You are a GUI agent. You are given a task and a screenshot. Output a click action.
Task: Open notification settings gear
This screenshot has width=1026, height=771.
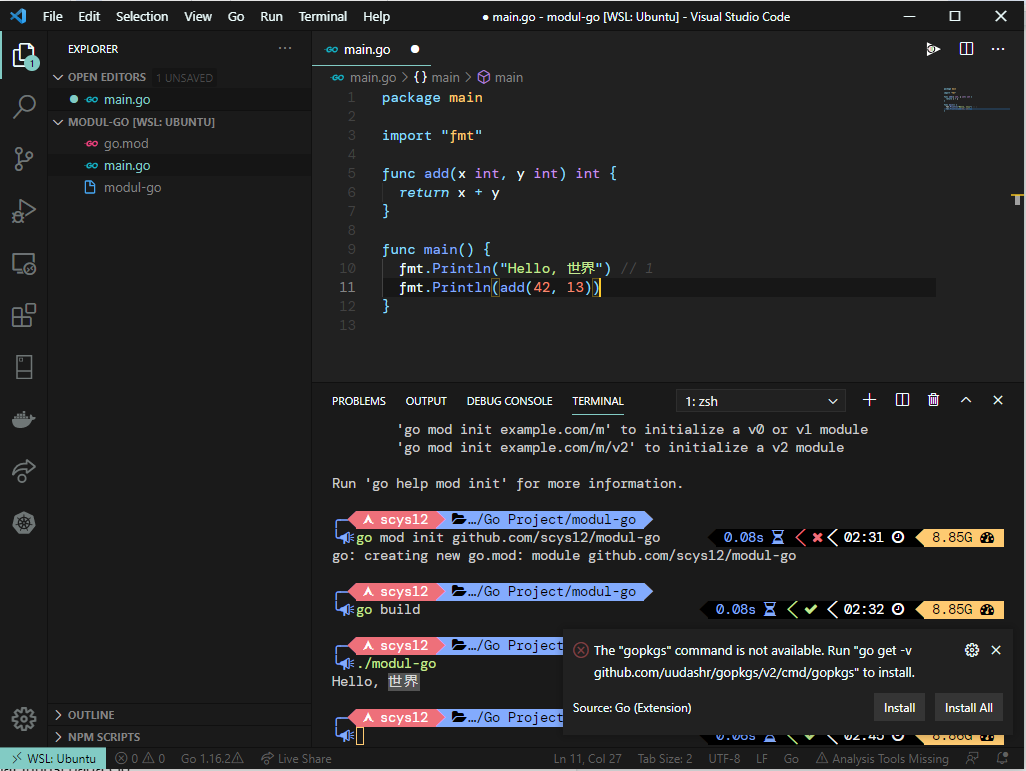pos(972,650)
